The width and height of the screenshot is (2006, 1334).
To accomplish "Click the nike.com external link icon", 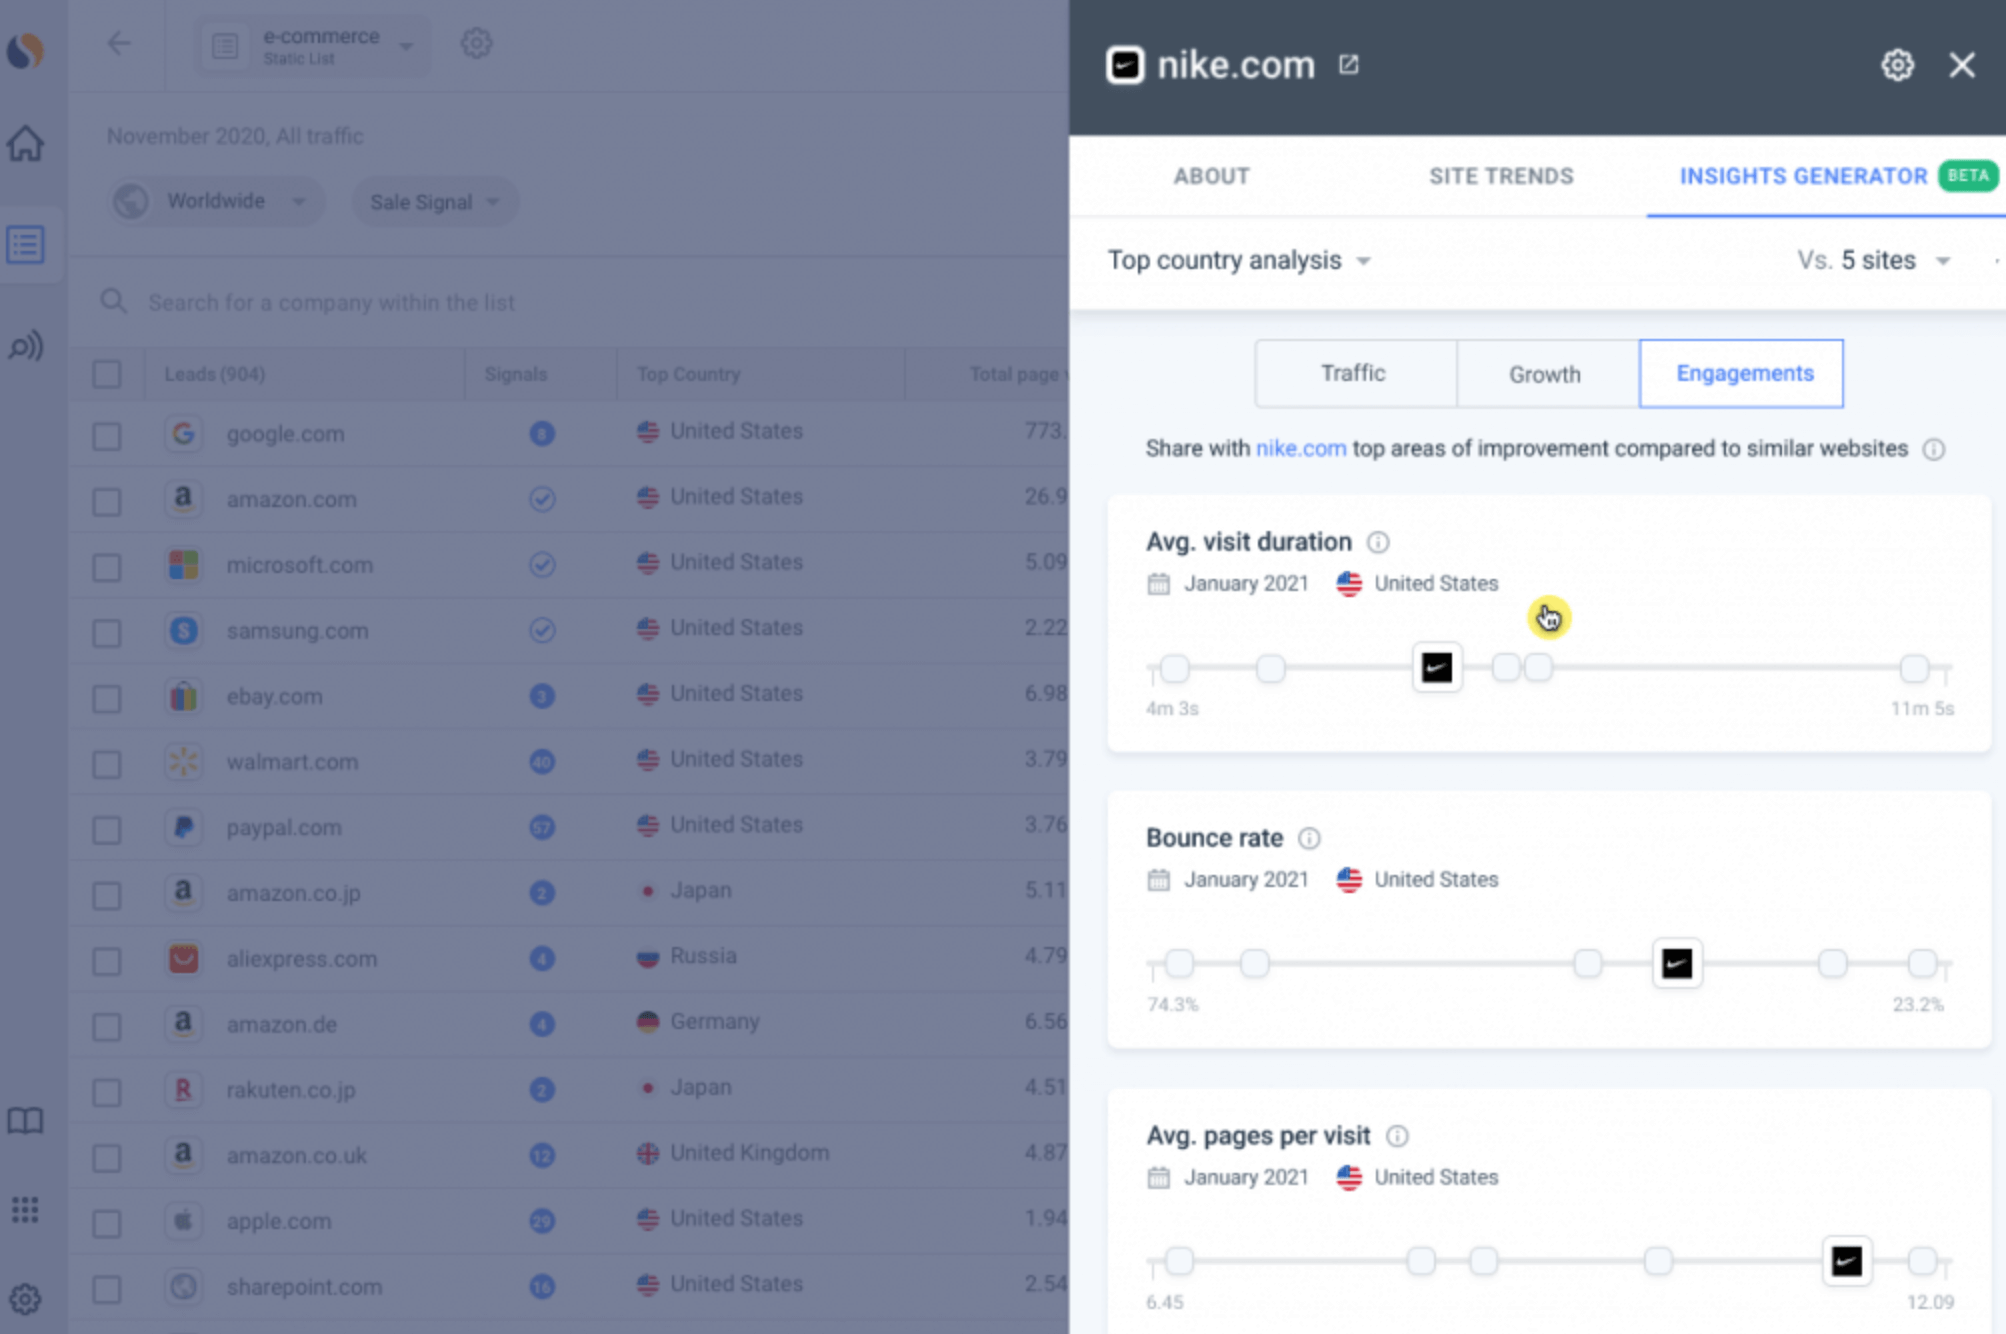I will pos(1348,64).
